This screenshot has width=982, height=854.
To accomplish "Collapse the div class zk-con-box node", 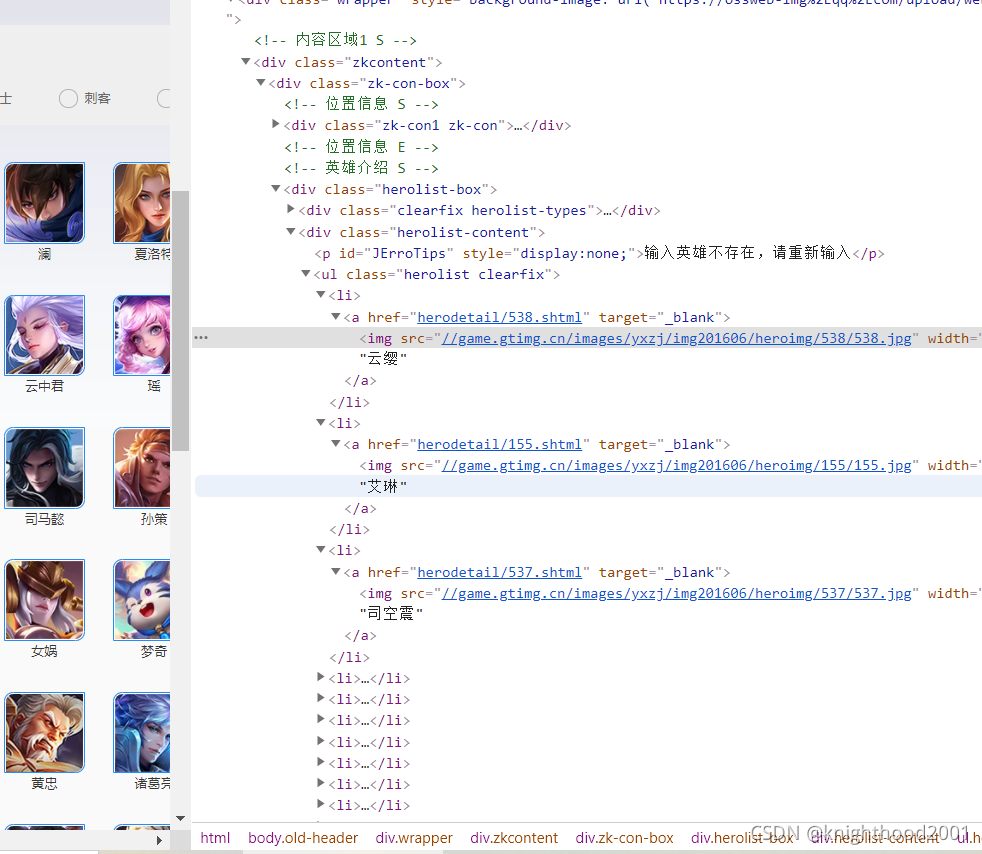I will pos(261,83).
